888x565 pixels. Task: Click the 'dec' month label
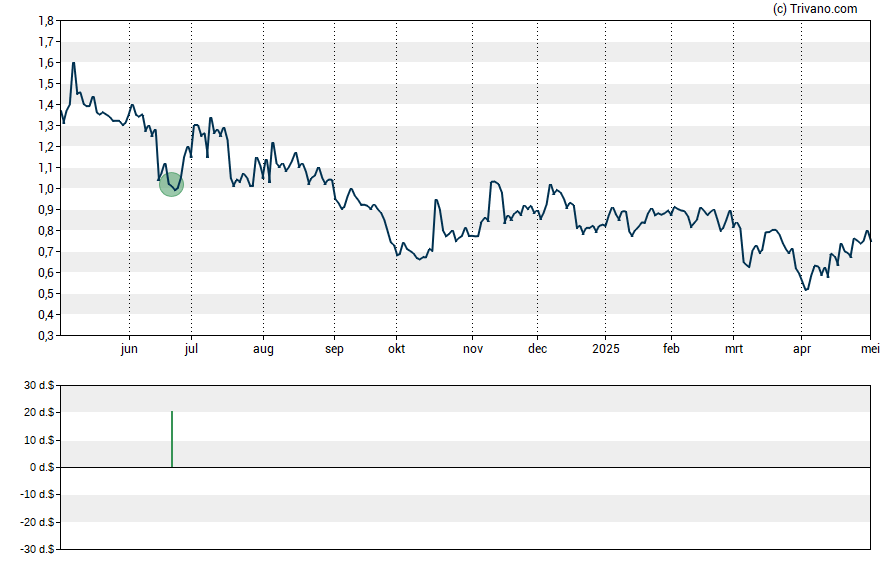point(537,349)
